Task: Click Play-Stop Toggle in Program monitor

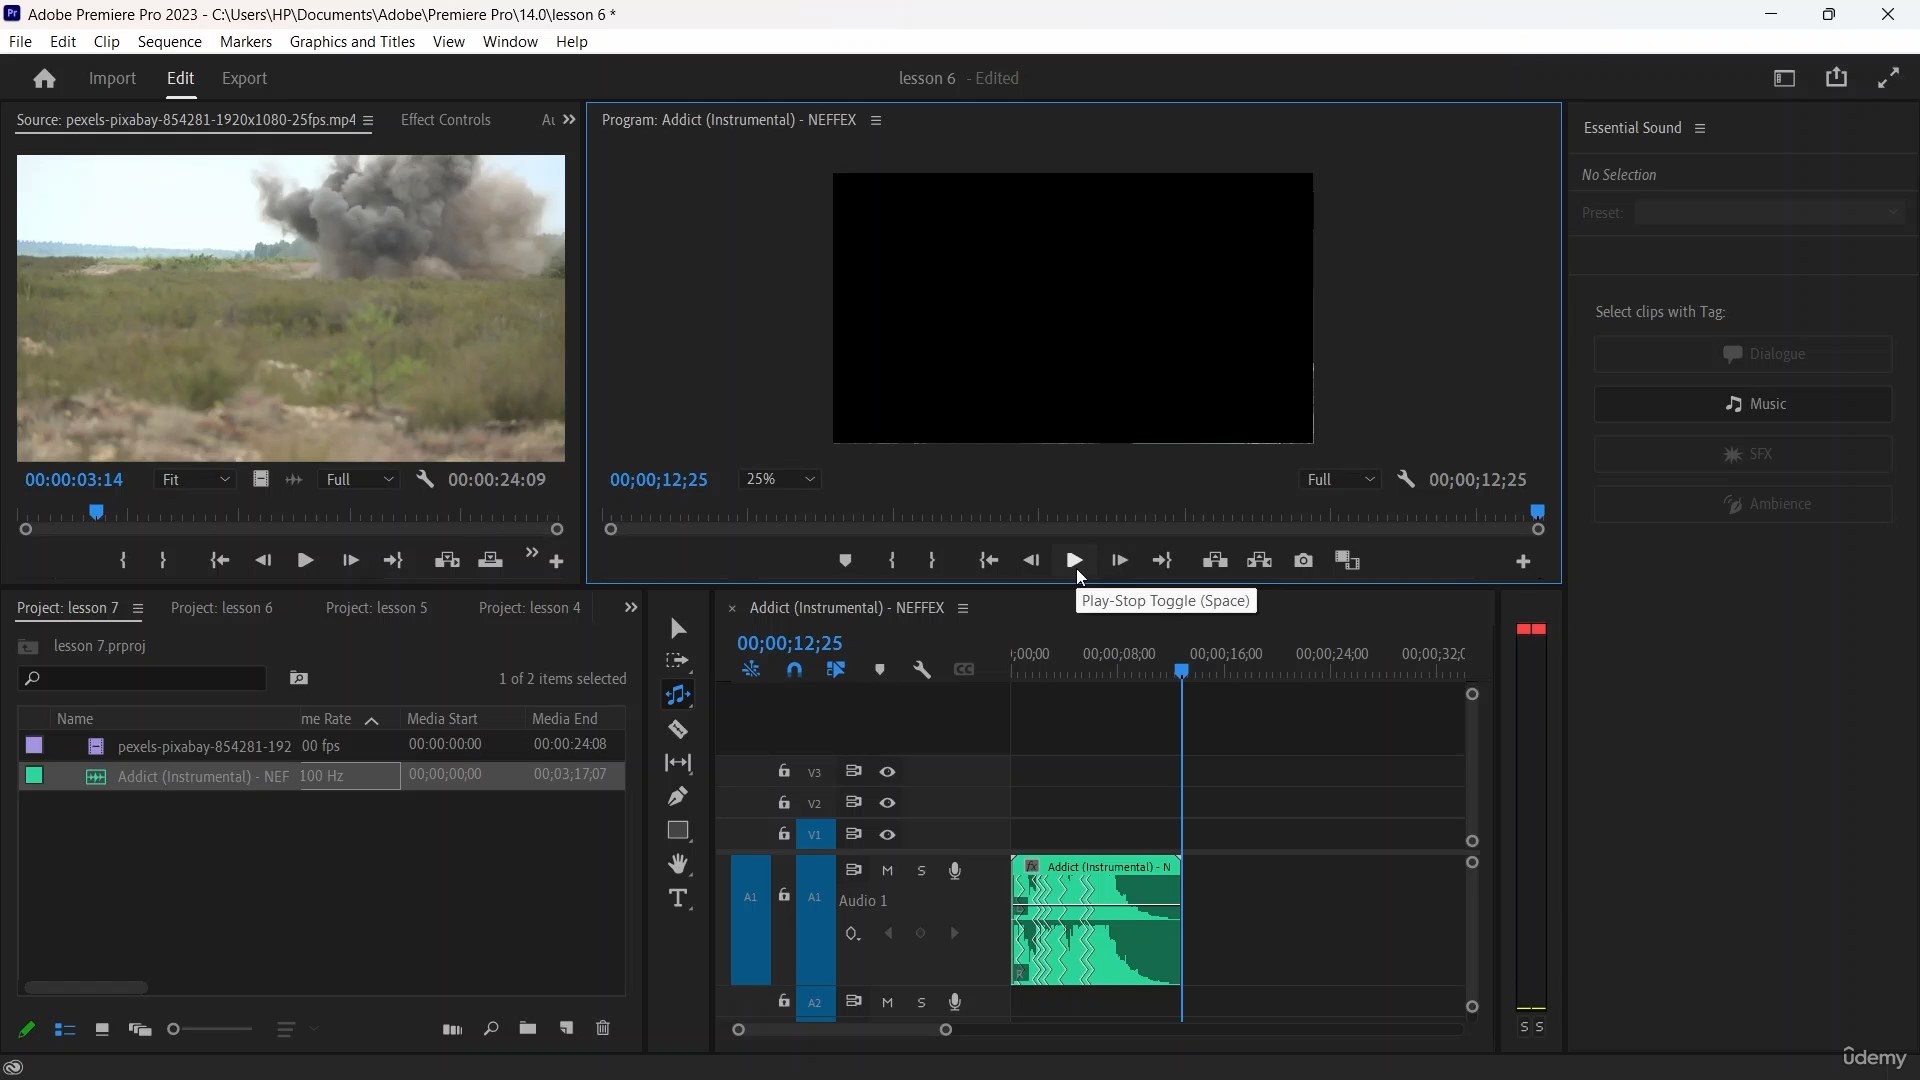Action: 1075,561
